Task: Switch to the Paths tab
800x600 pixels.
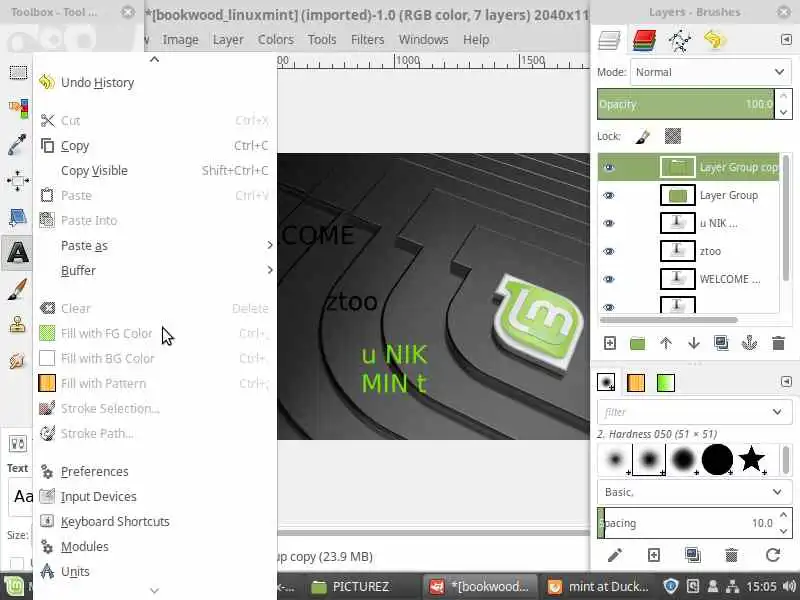Action: (x=680, y=41)
